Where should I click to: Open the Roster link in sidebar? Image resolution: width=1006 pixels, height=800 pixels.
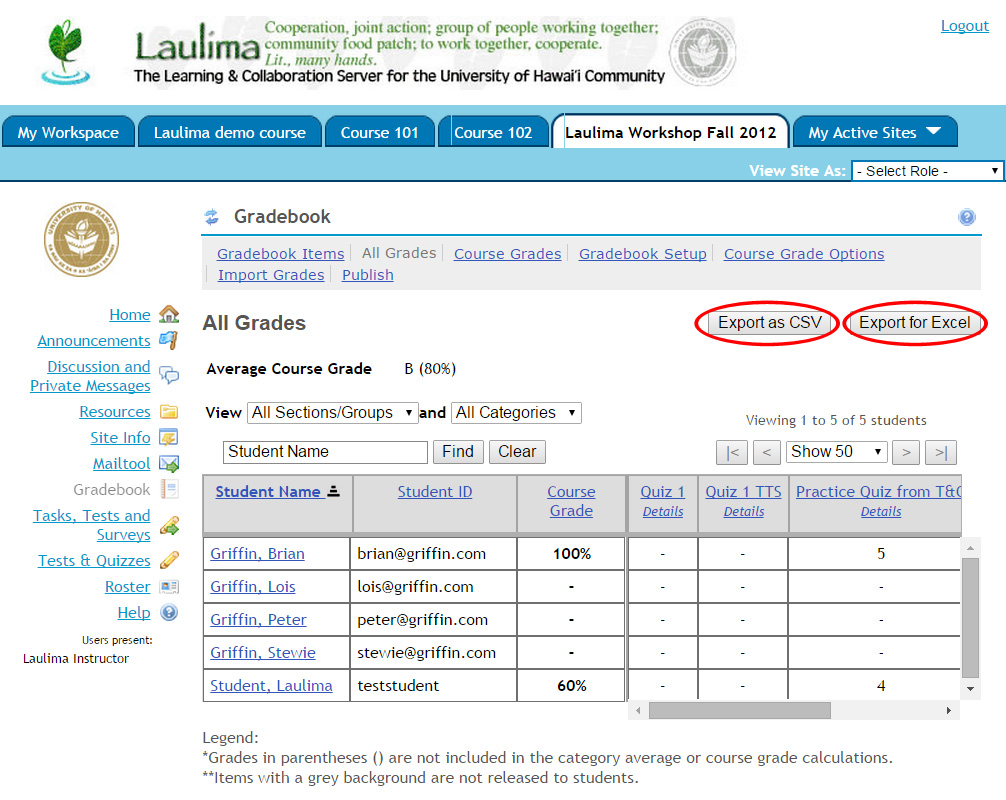pos(128,586)
